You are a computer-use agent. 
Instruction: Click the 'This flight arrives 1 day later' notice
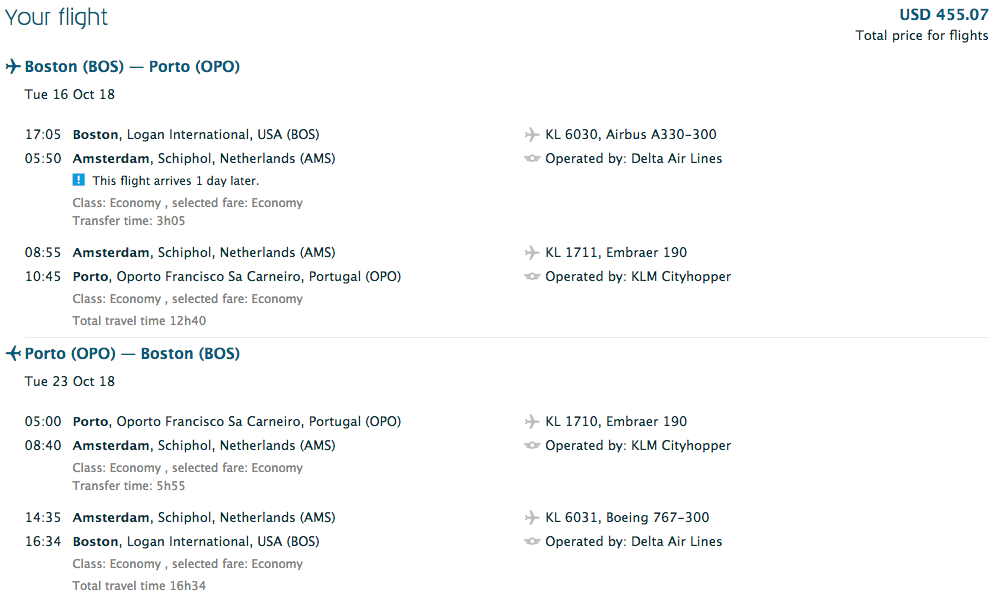[x=176, y=181]
